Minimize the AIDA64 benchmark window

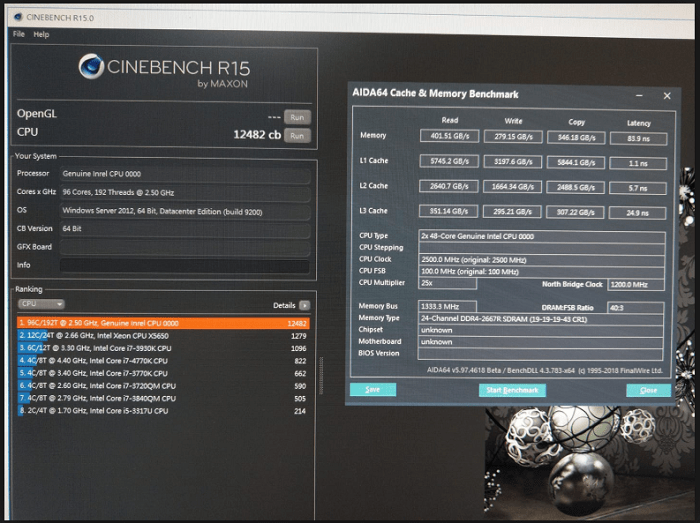point(639,95)
